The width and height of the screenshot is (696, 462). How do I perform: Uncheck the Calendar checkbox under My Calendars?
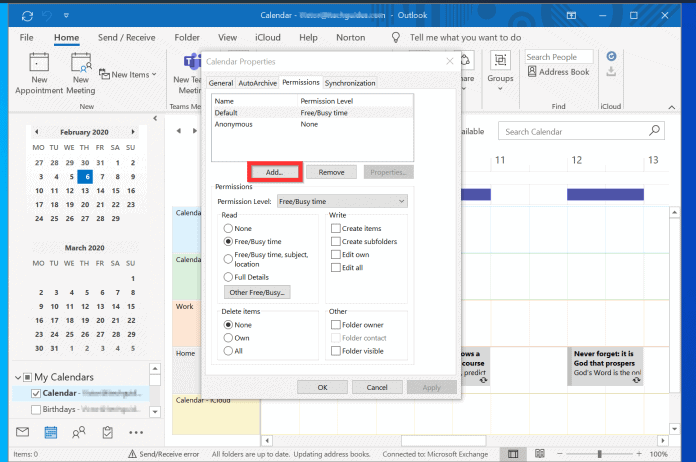click(36, 393)
